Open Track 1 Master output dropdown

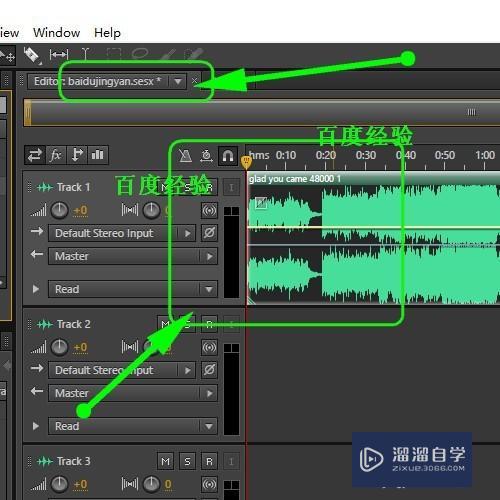133,256
